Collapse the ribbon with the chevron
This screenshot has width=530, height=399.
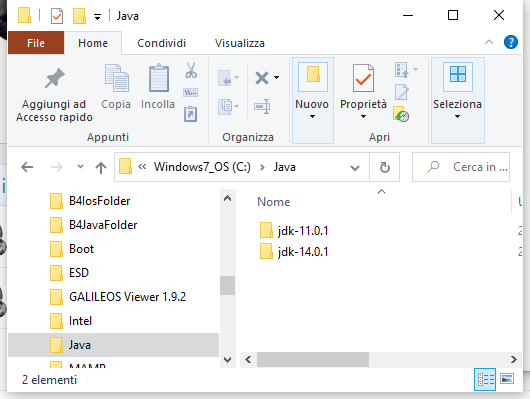click(x=489, y=42)
